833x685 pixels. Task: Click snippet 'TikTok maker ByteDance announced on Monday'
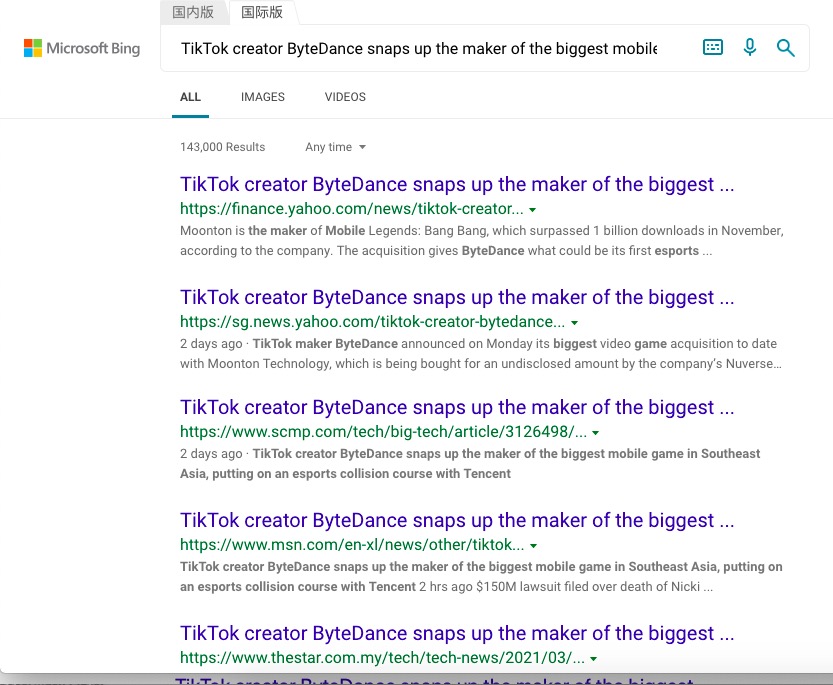tap(481, 354)
